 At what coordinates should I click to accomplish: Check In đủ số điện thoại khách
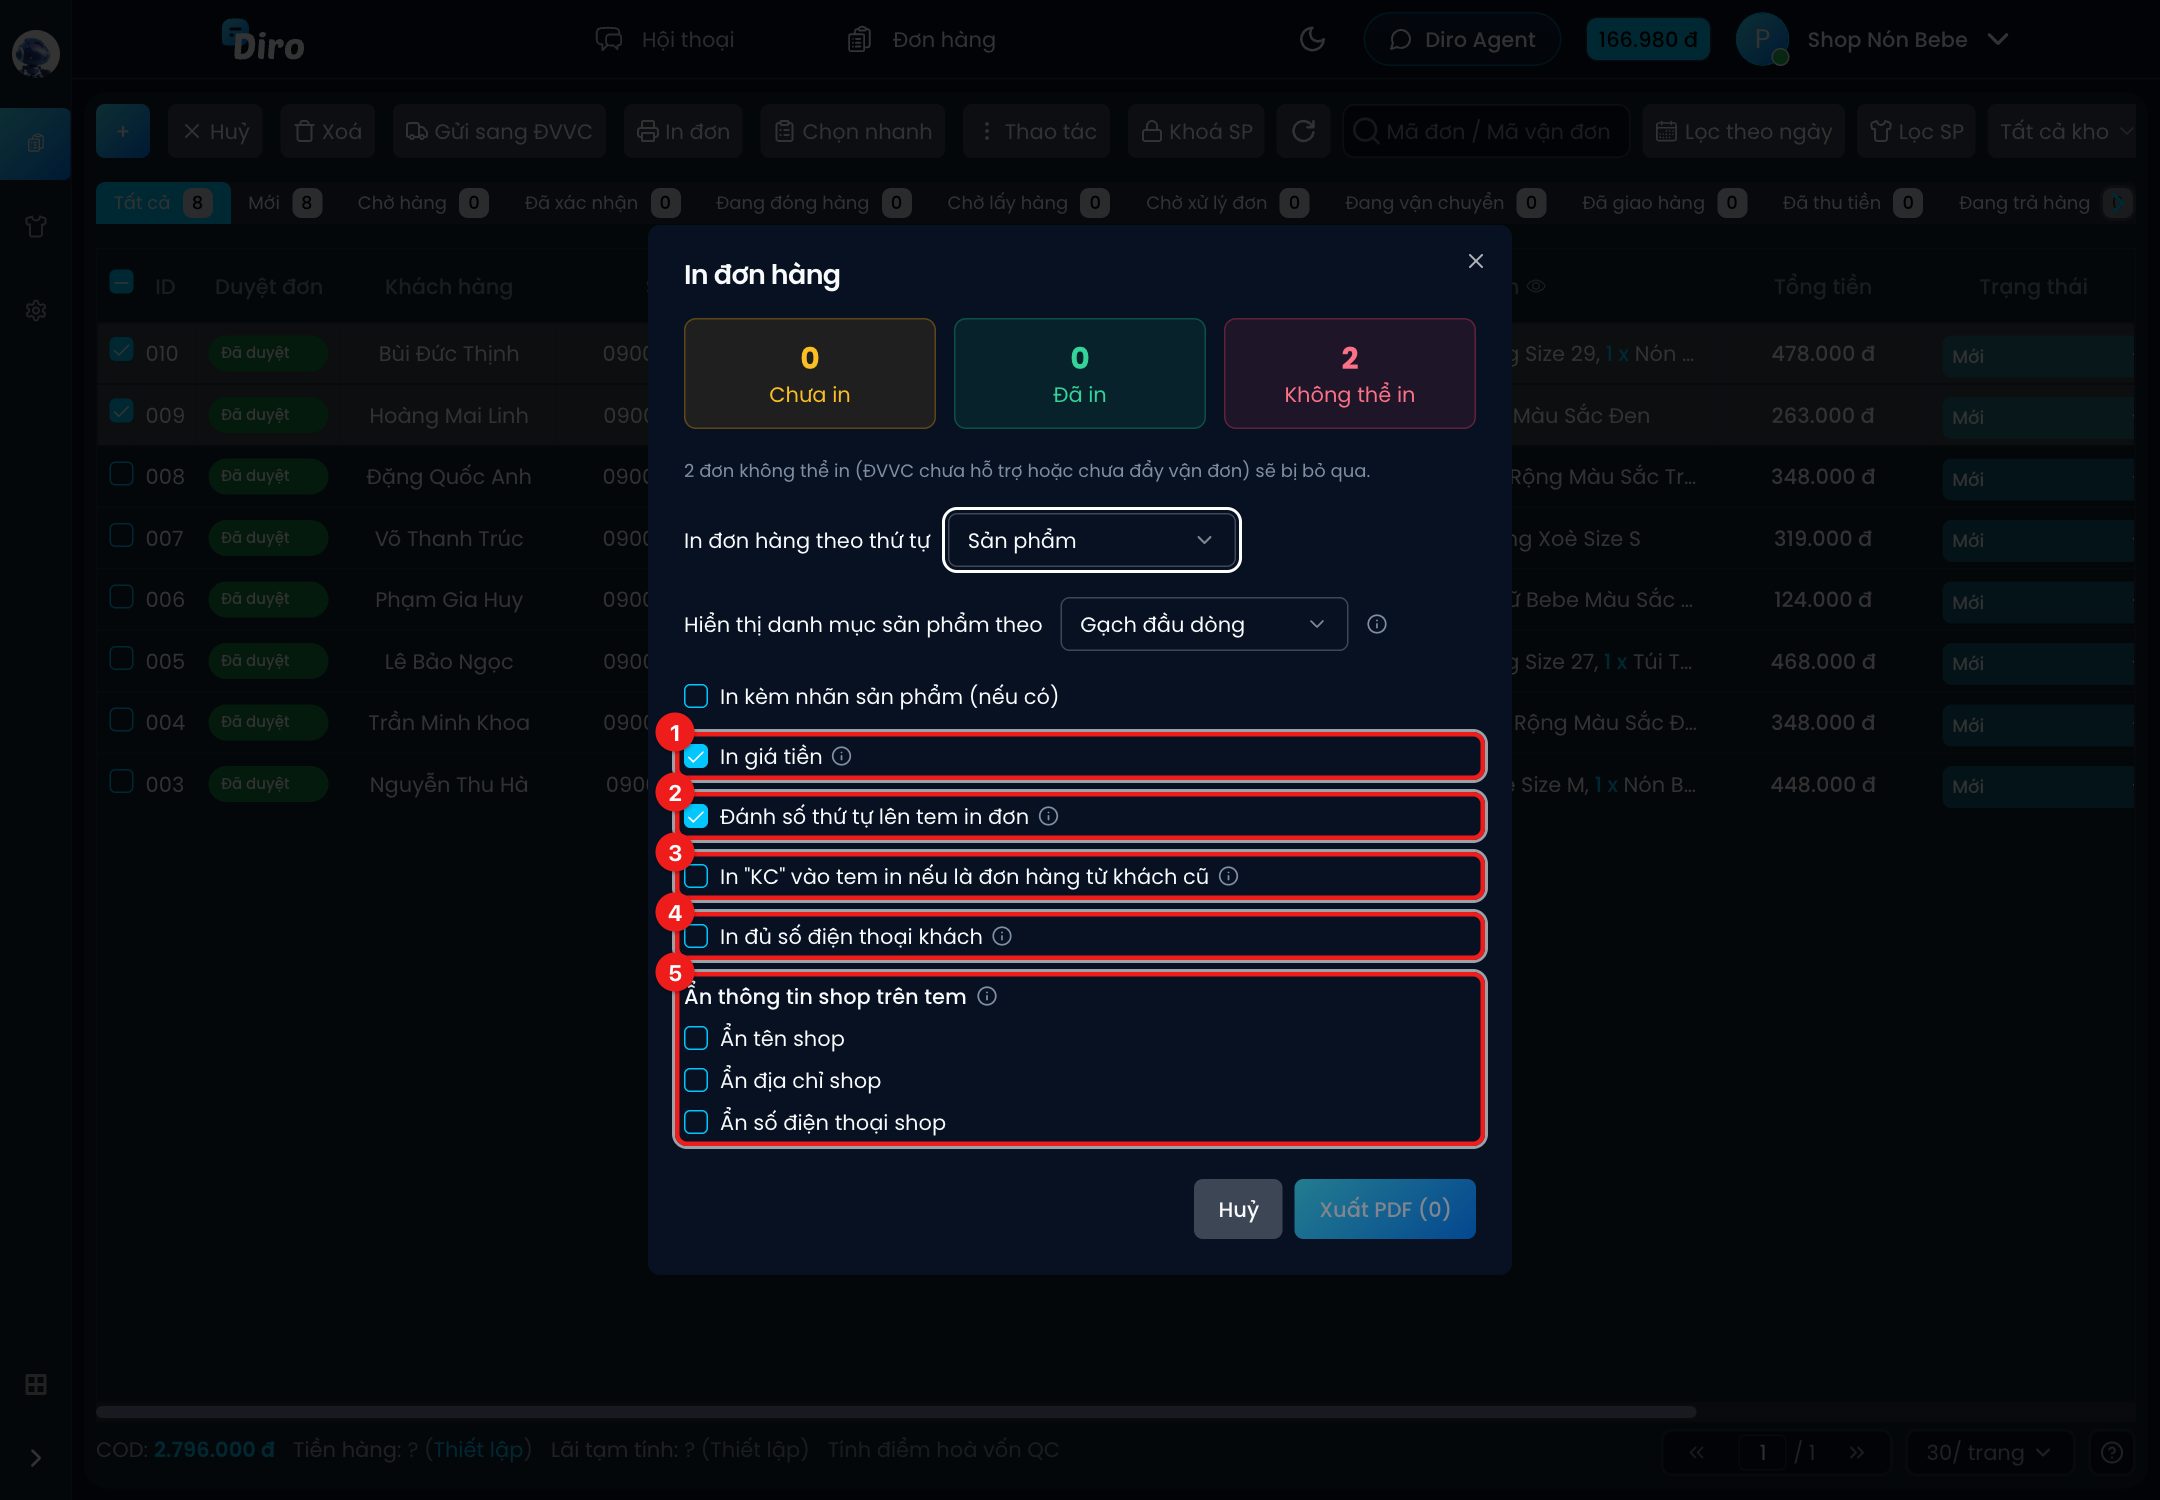696,936
